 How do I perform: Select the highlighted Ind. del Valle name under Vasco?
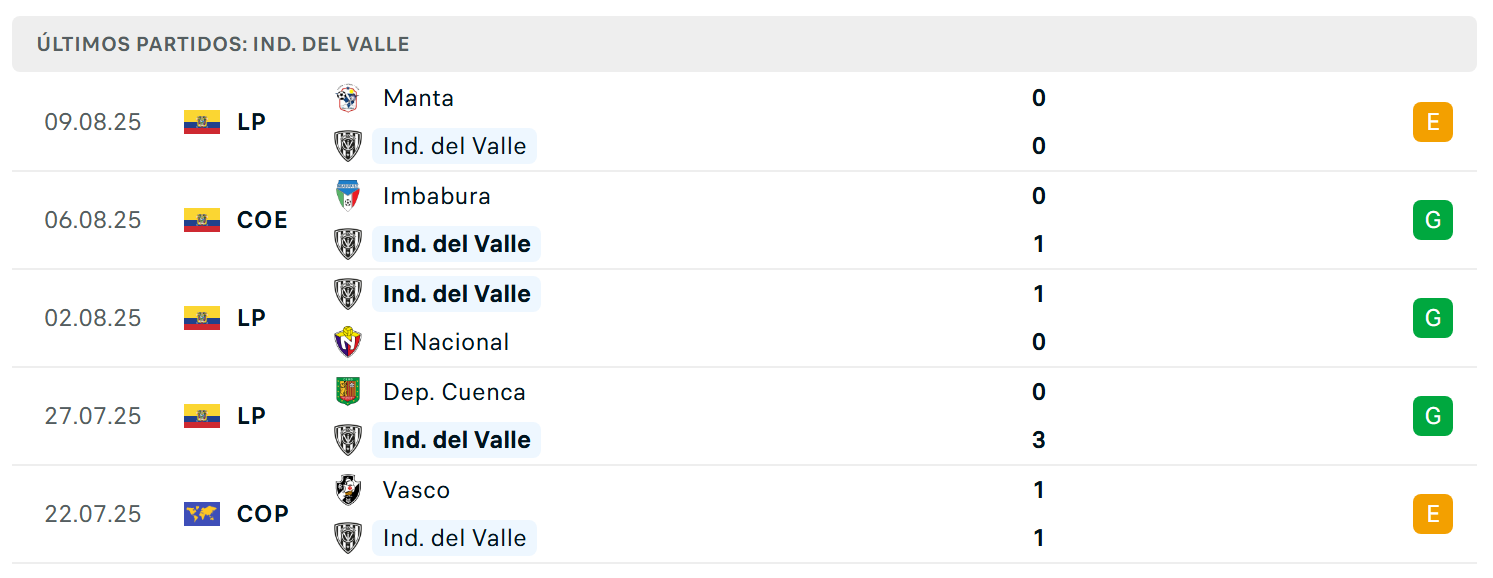455,538
